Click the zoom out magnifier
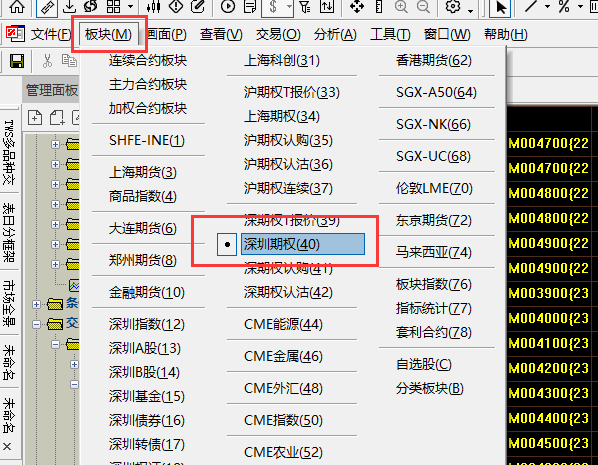 [423, 7]
